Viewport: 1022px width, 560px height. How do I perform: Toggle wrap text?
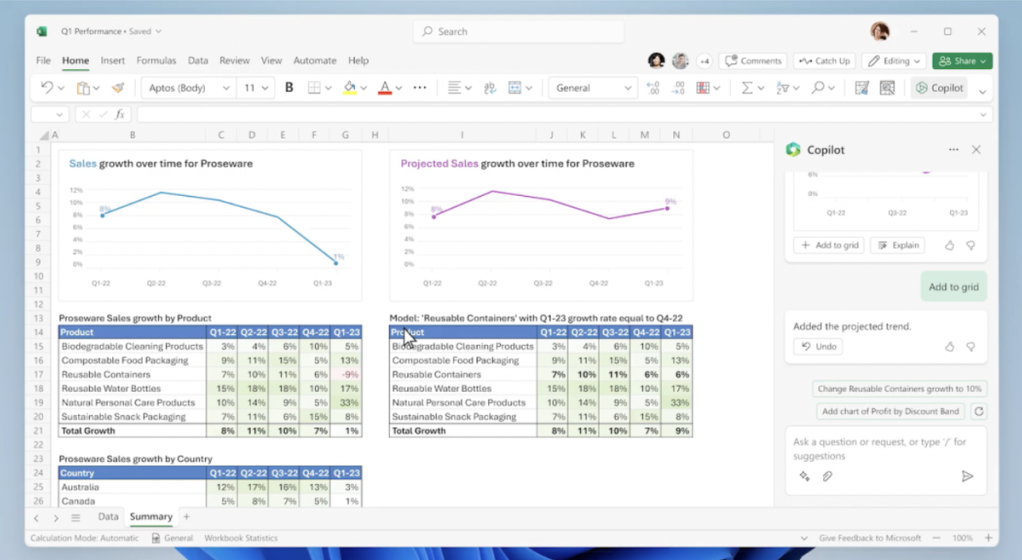point(489,87)
